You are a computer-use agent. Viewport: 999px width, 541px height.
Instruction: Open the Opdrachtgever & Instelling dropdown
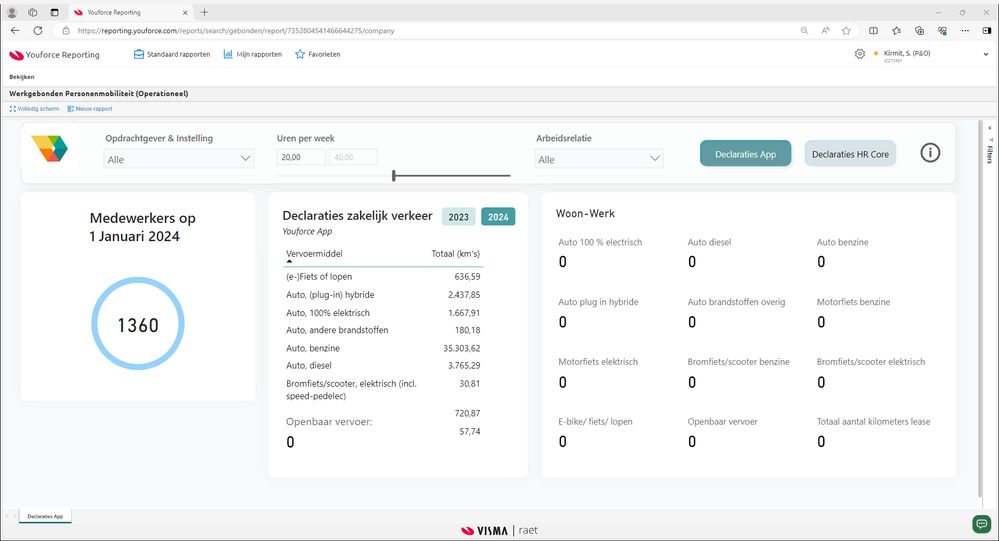[x=178, y=159]
